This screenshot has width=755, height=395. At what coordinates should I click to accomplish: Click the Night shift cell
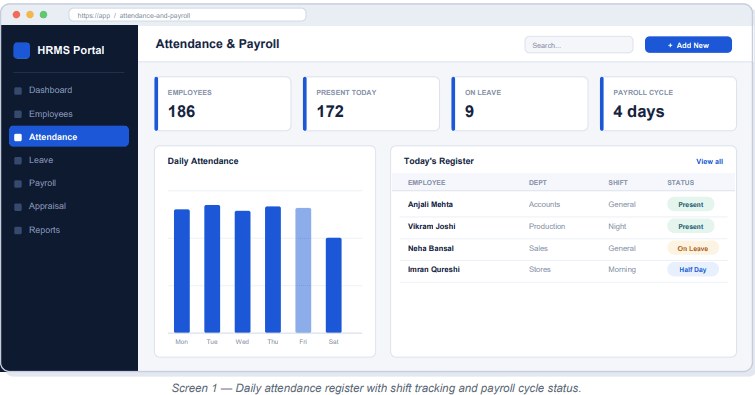click(x=617, y=226)
